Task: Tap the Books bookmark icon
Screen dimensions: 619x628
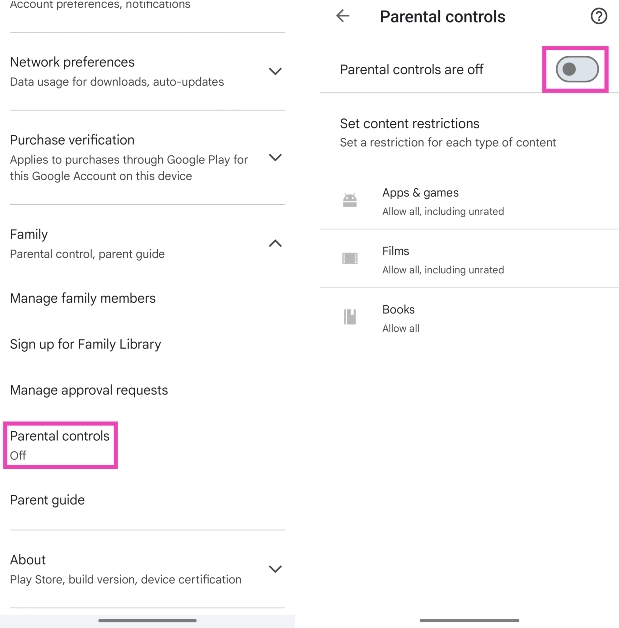Action: tap(350, 317)
